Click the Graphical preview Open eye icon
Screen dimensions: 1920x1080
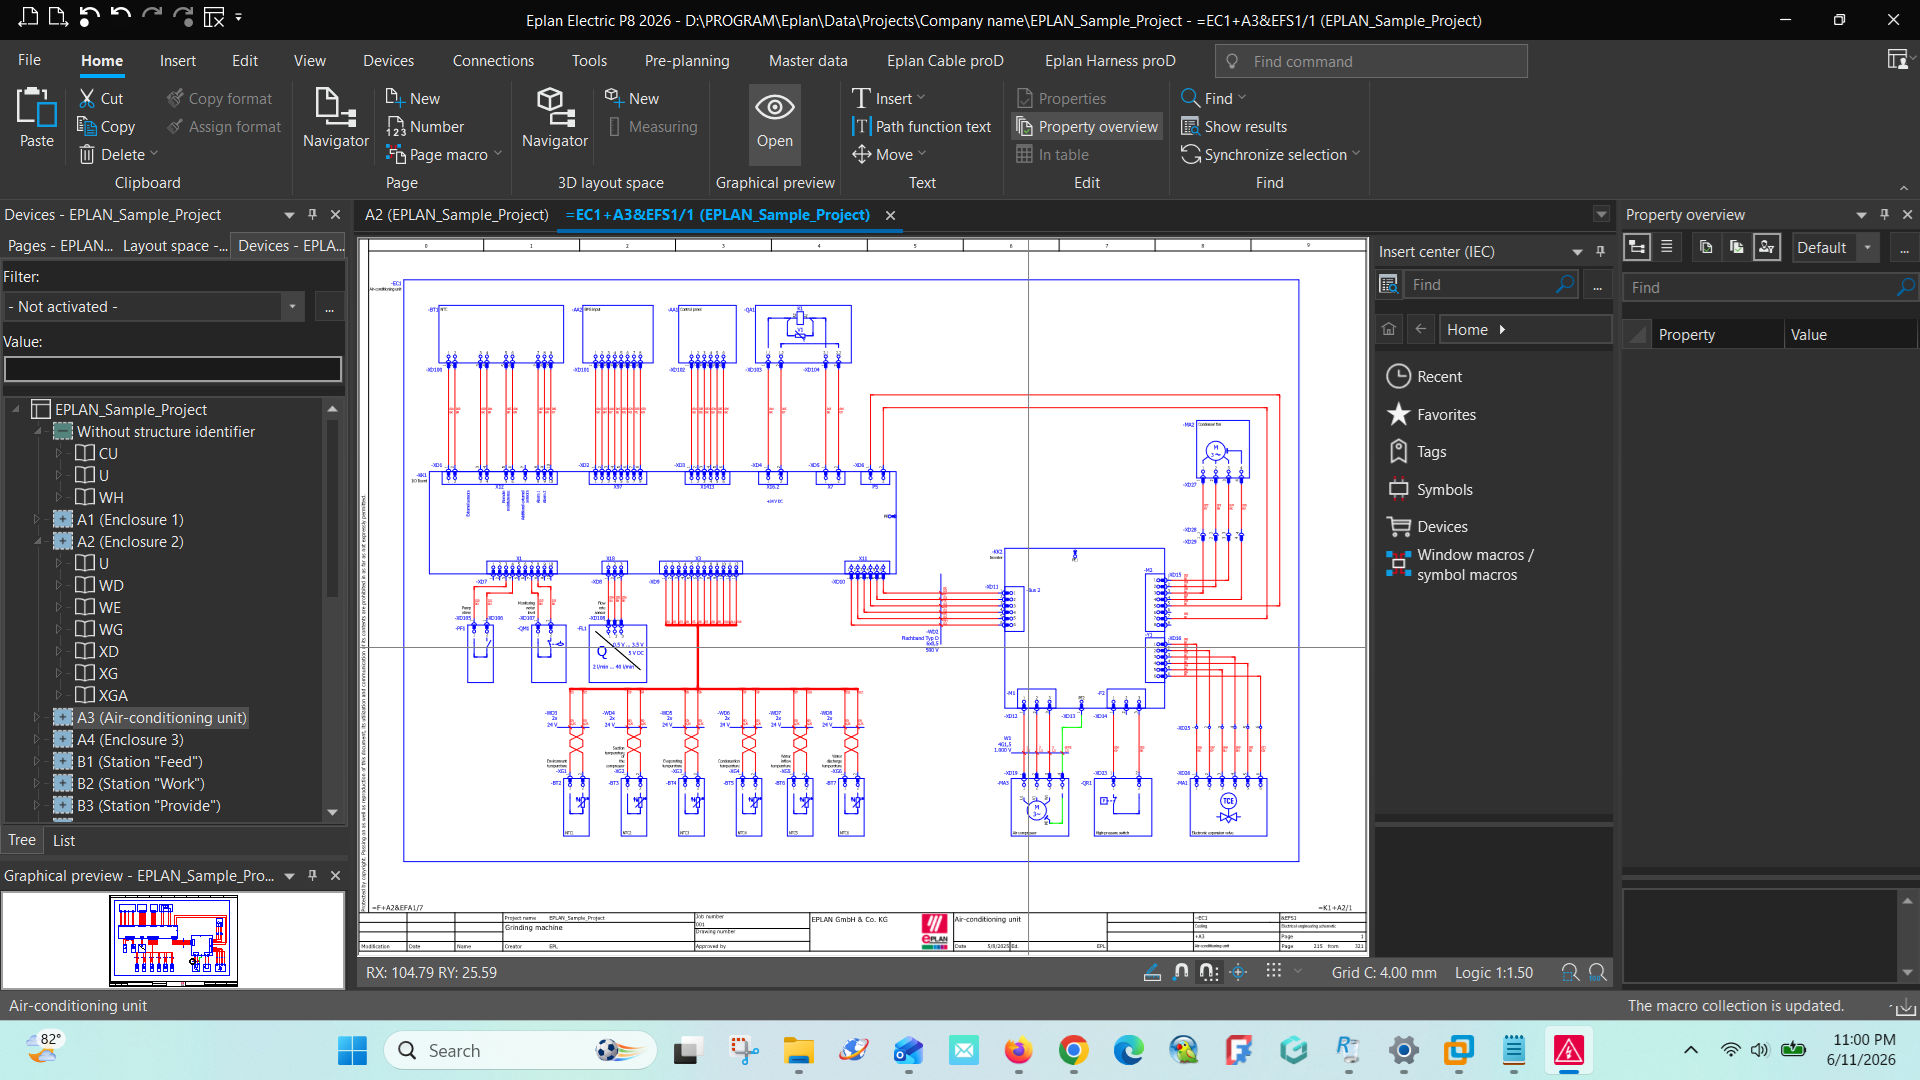point(774,108)
